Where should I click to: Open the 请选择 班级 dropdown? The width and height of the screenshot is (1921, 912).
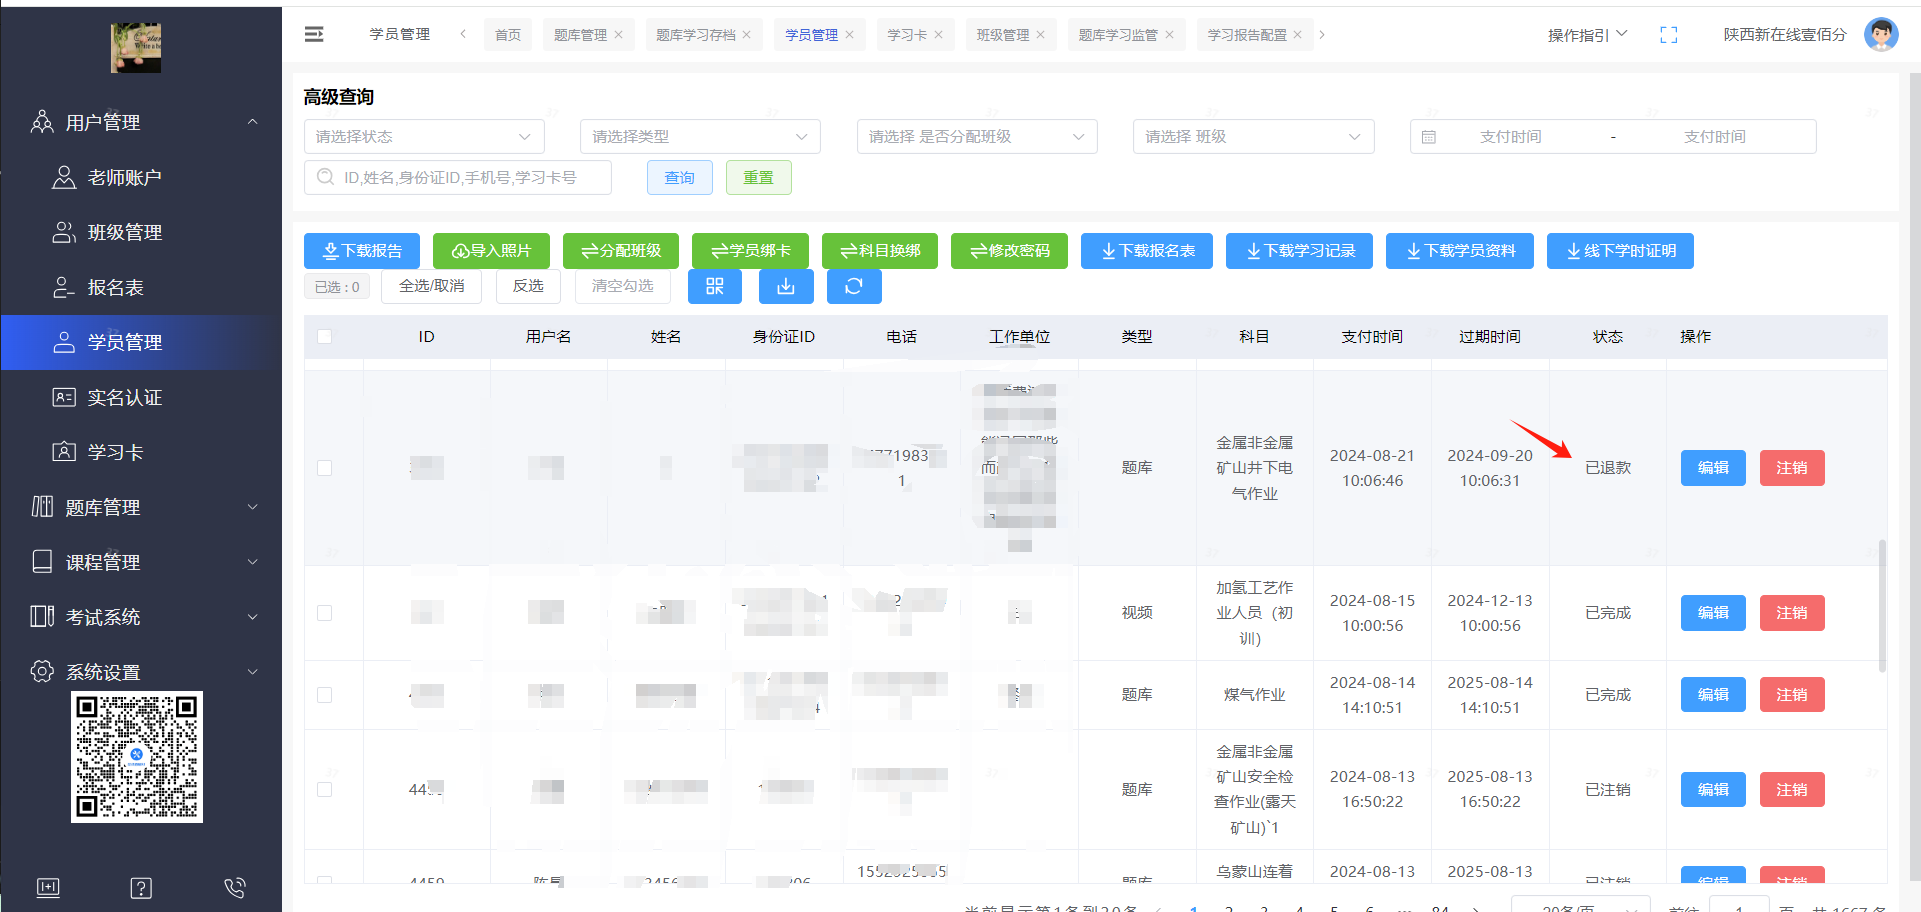[1253, 137]
